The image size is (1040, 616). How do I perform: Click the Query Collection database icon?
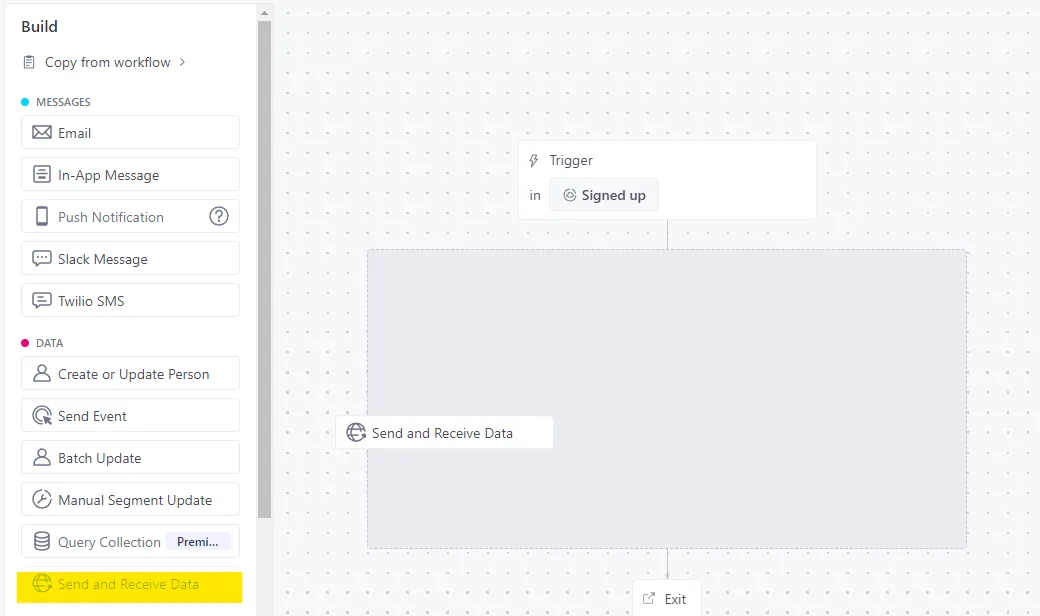click(x=40, y=540)
